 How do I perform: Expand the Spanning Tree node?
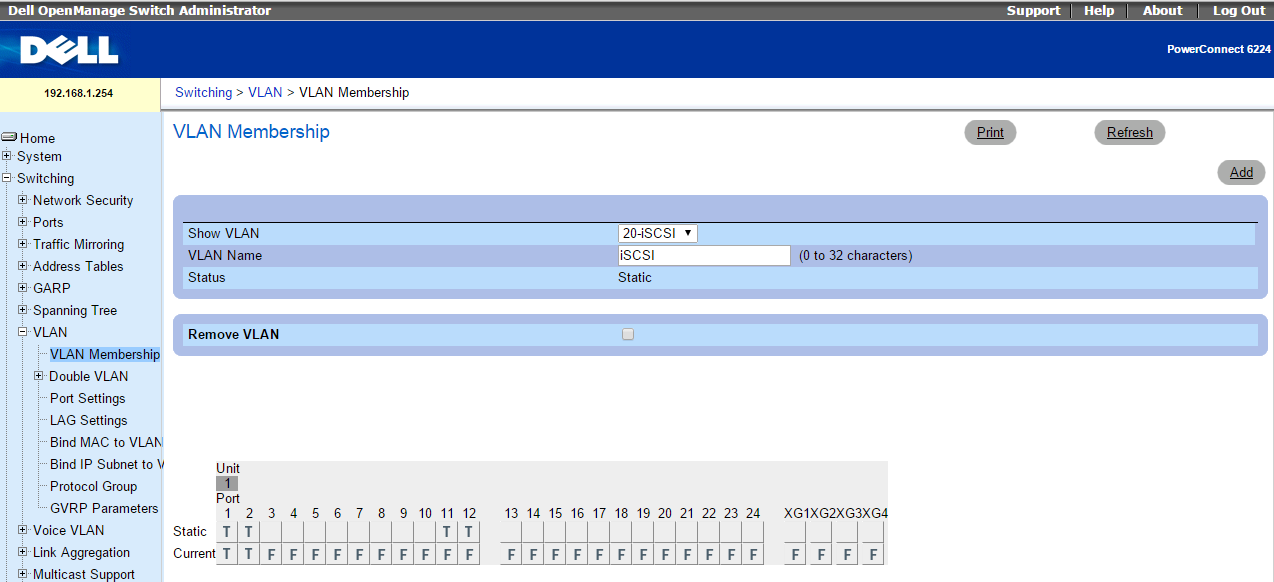(x=23, y=310)
